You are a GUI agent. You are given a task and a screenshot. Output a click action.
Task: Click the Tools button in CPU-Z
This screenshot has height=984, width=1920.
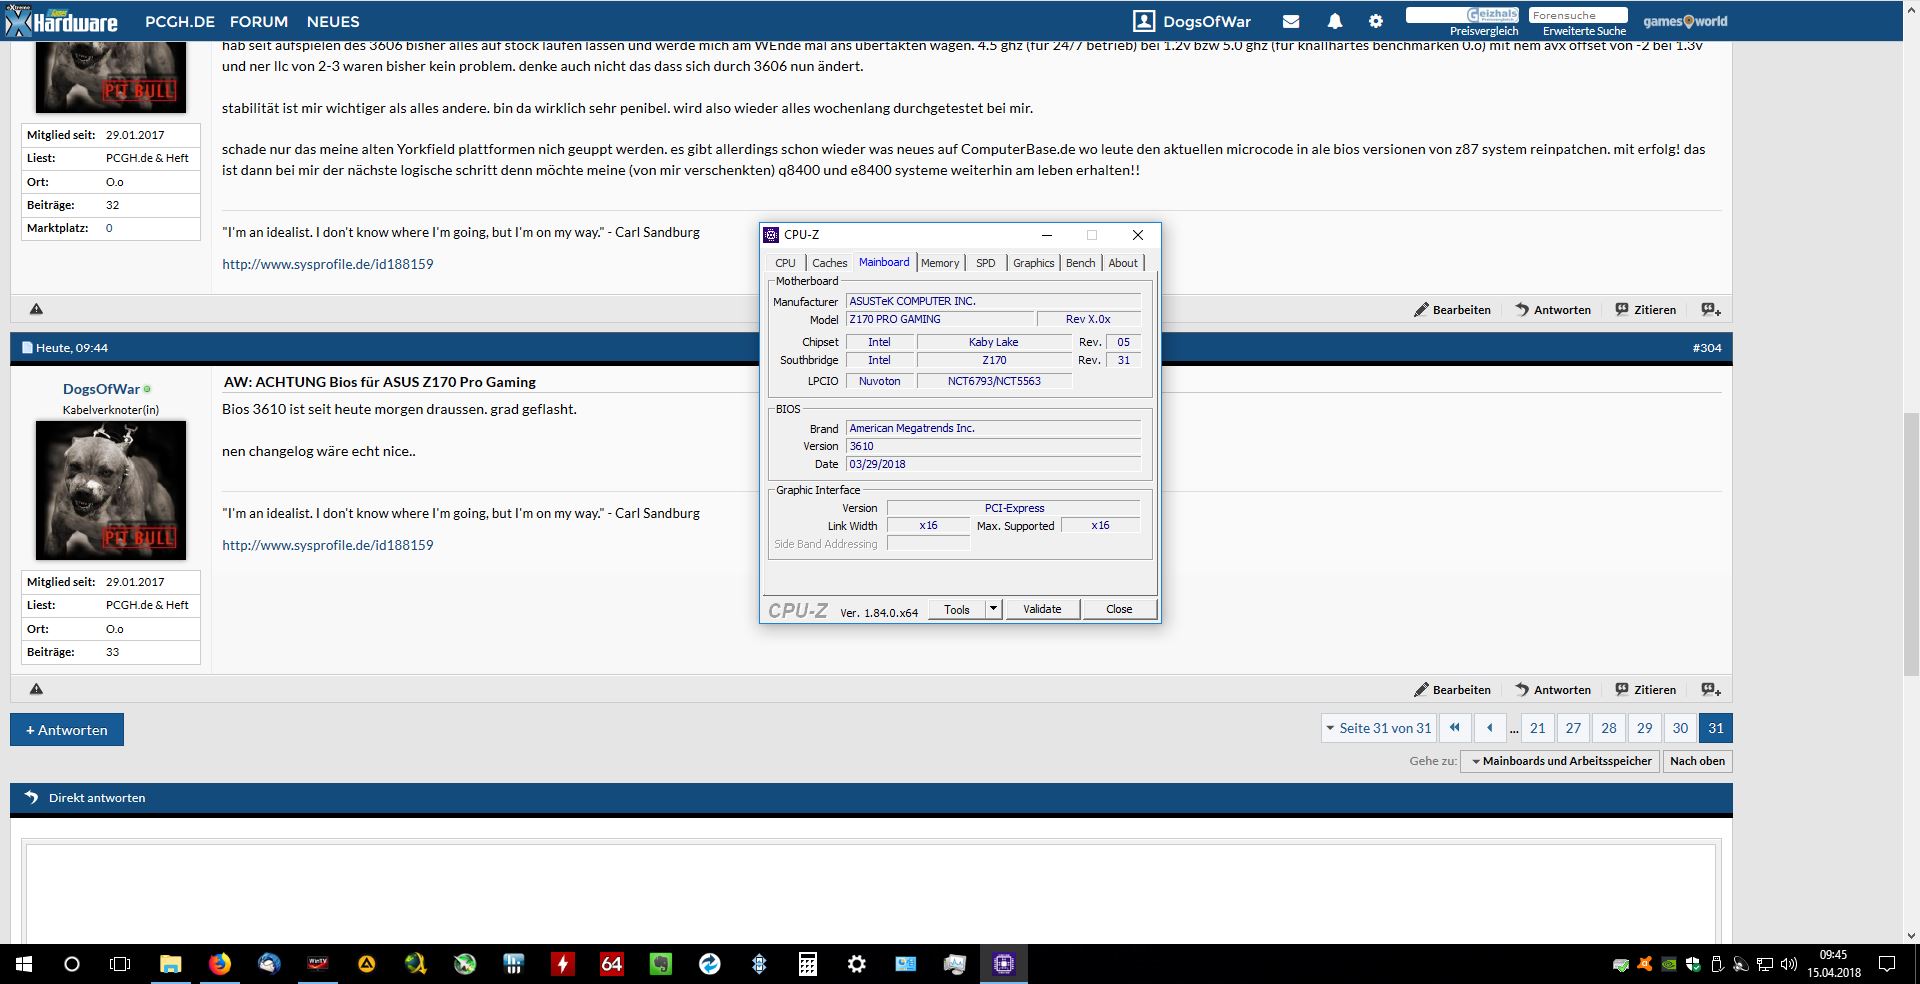(957, 608)
